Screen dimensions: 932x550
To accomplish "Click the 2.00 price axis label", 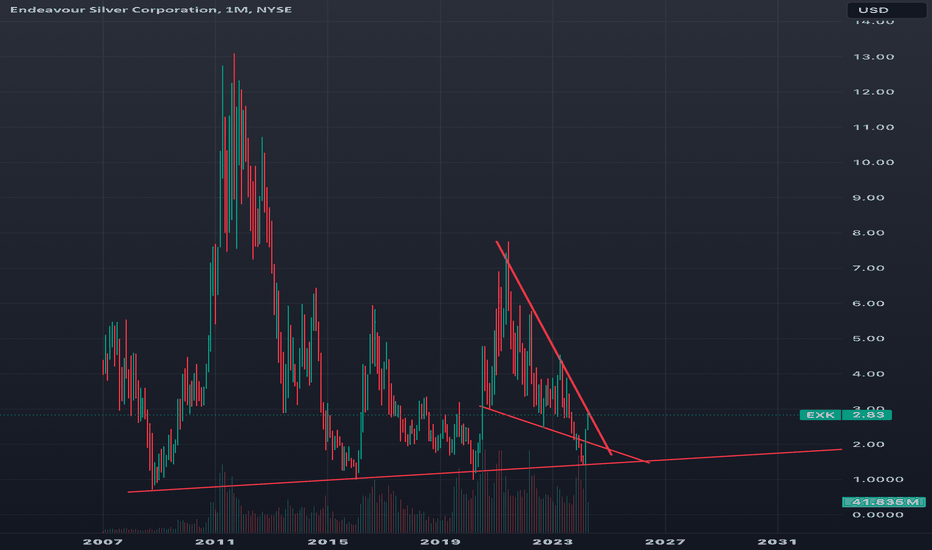I will (x=868, y=445).
